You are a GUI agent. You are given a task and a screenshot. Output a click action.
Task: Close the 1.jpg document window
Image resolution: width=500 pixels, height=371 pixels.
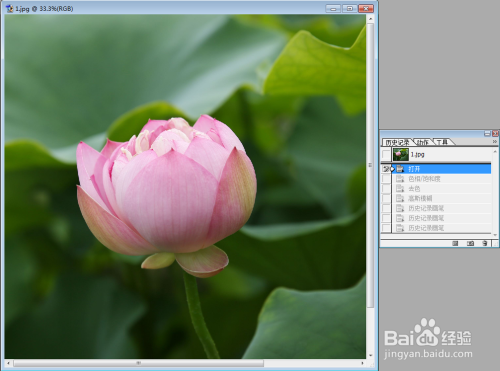(366, 9)
